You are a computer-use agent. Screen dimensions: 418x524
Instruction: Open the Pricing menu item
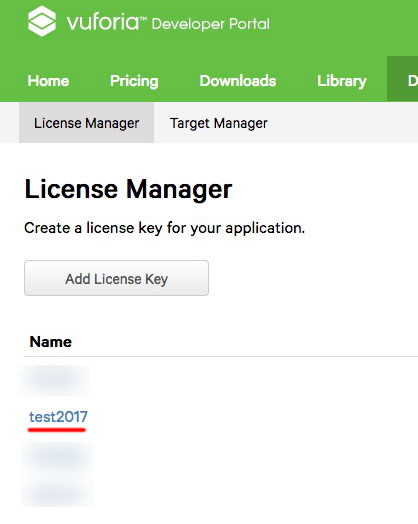point(134,81)
